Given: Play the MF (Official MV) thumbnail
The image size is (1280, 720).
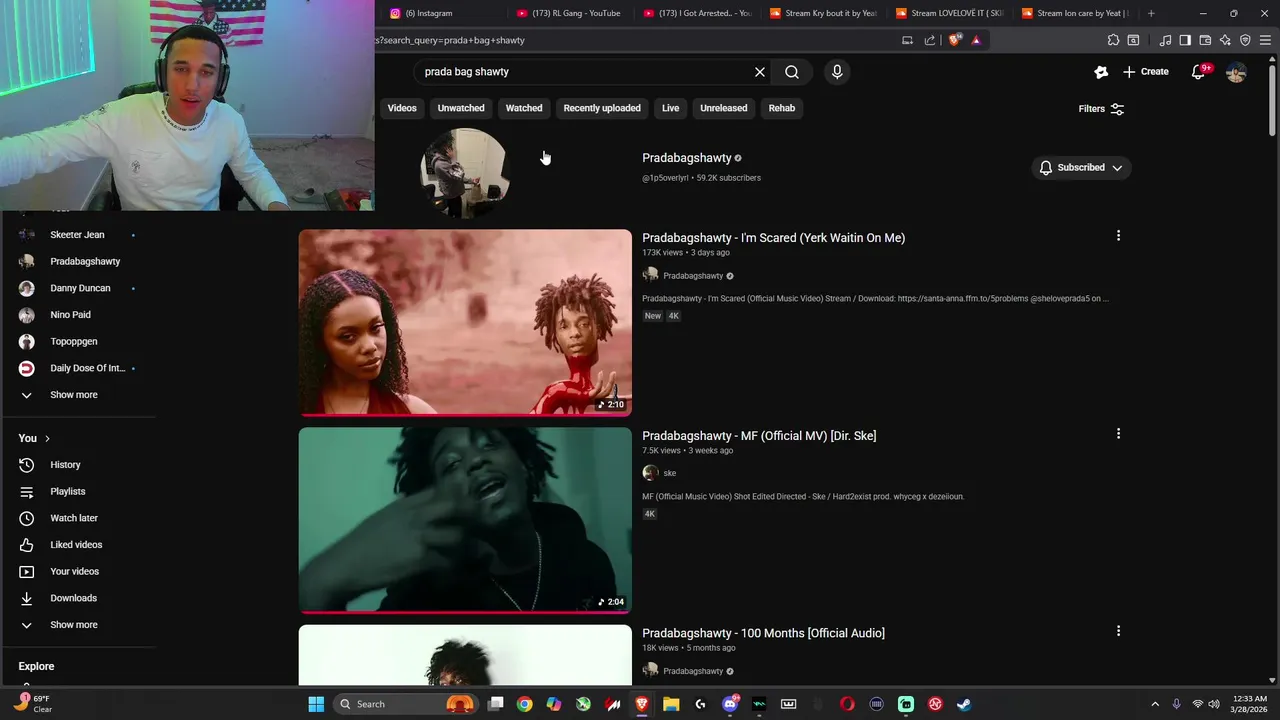Looking at the screenshot, I should coord(465,520).
